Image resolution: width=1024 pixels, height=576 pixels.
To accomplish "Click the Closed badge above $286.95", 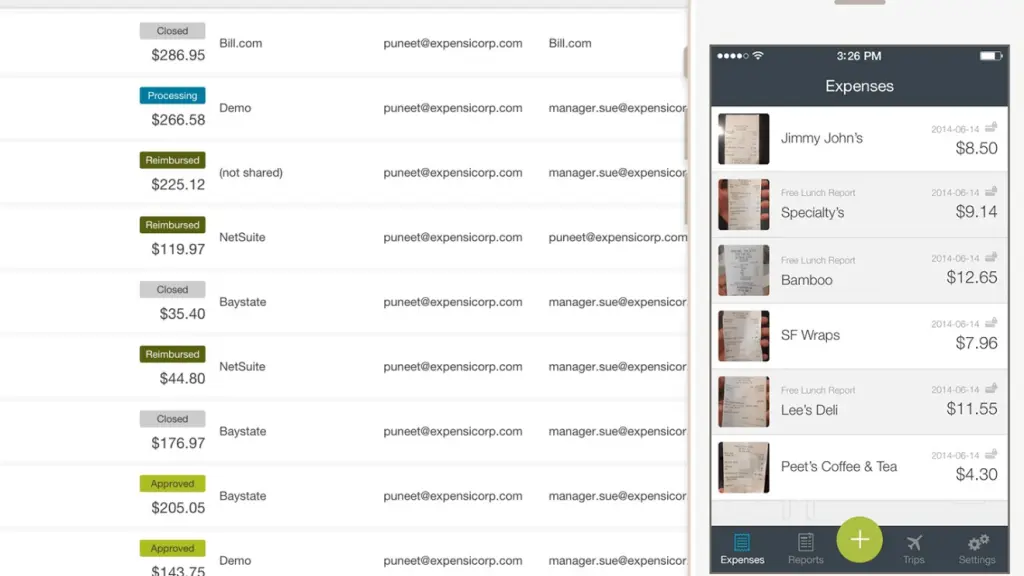I will (x=172, y=30).
